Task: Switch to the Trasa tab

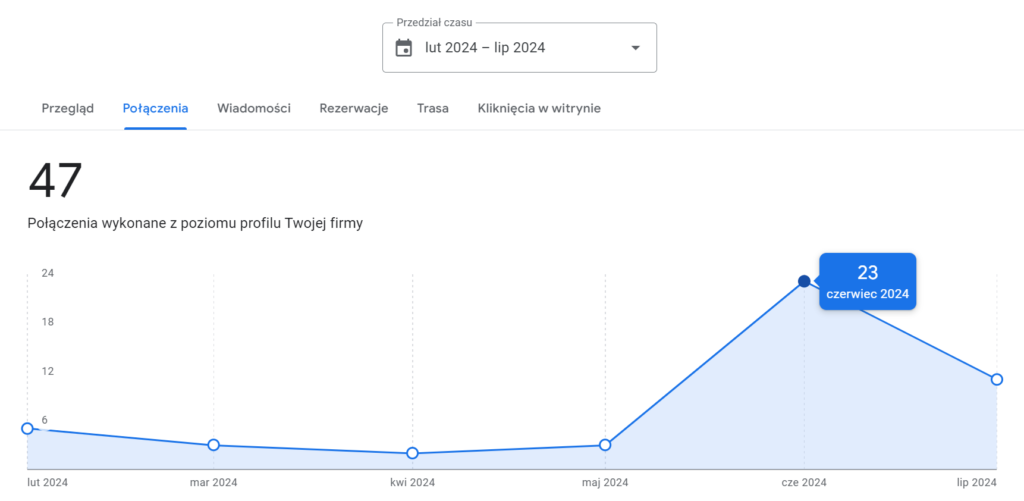Action: click(433, 109)
